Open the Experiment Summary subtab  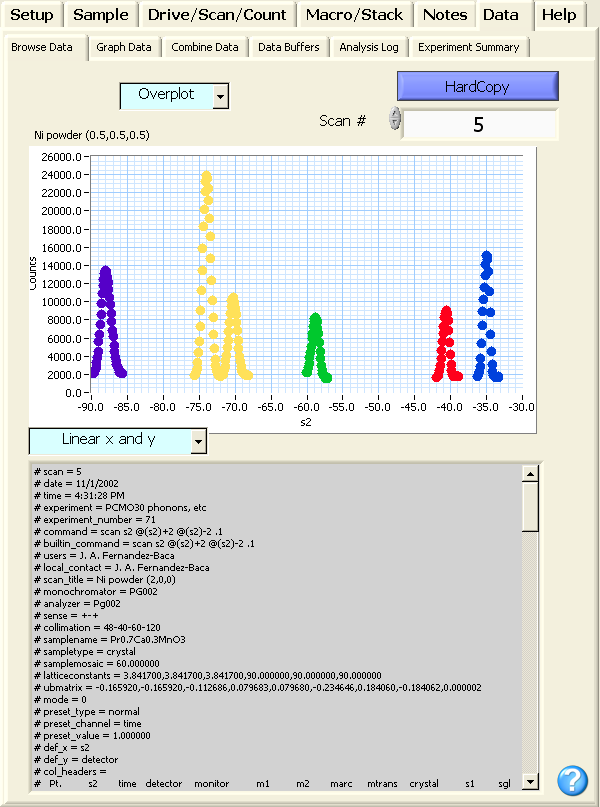[x=469, y=47]
